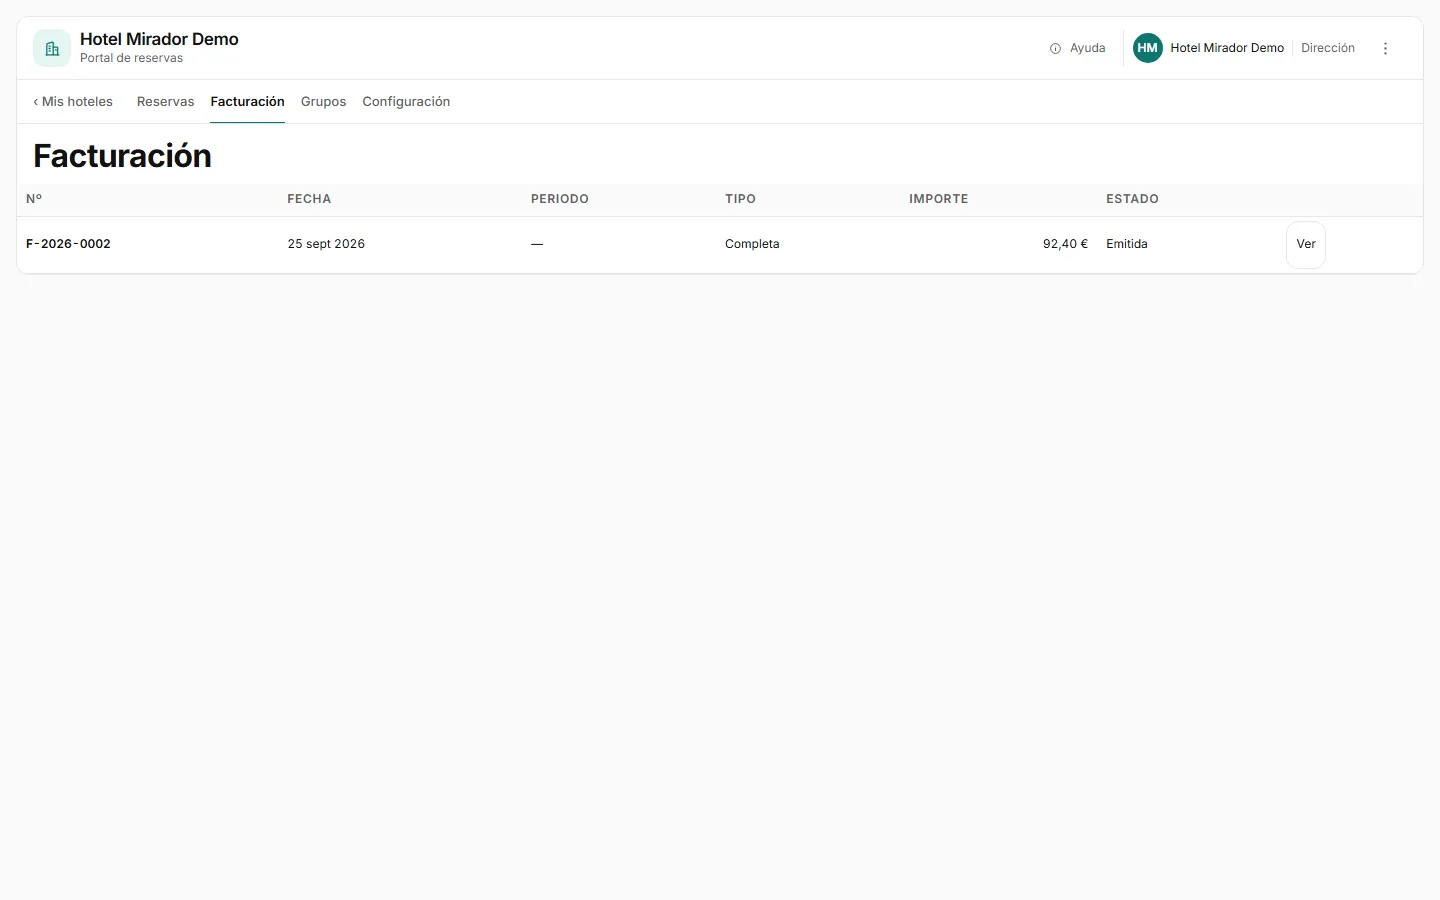
Task: Click the Dirección role label
Action: click(1328, 48)
